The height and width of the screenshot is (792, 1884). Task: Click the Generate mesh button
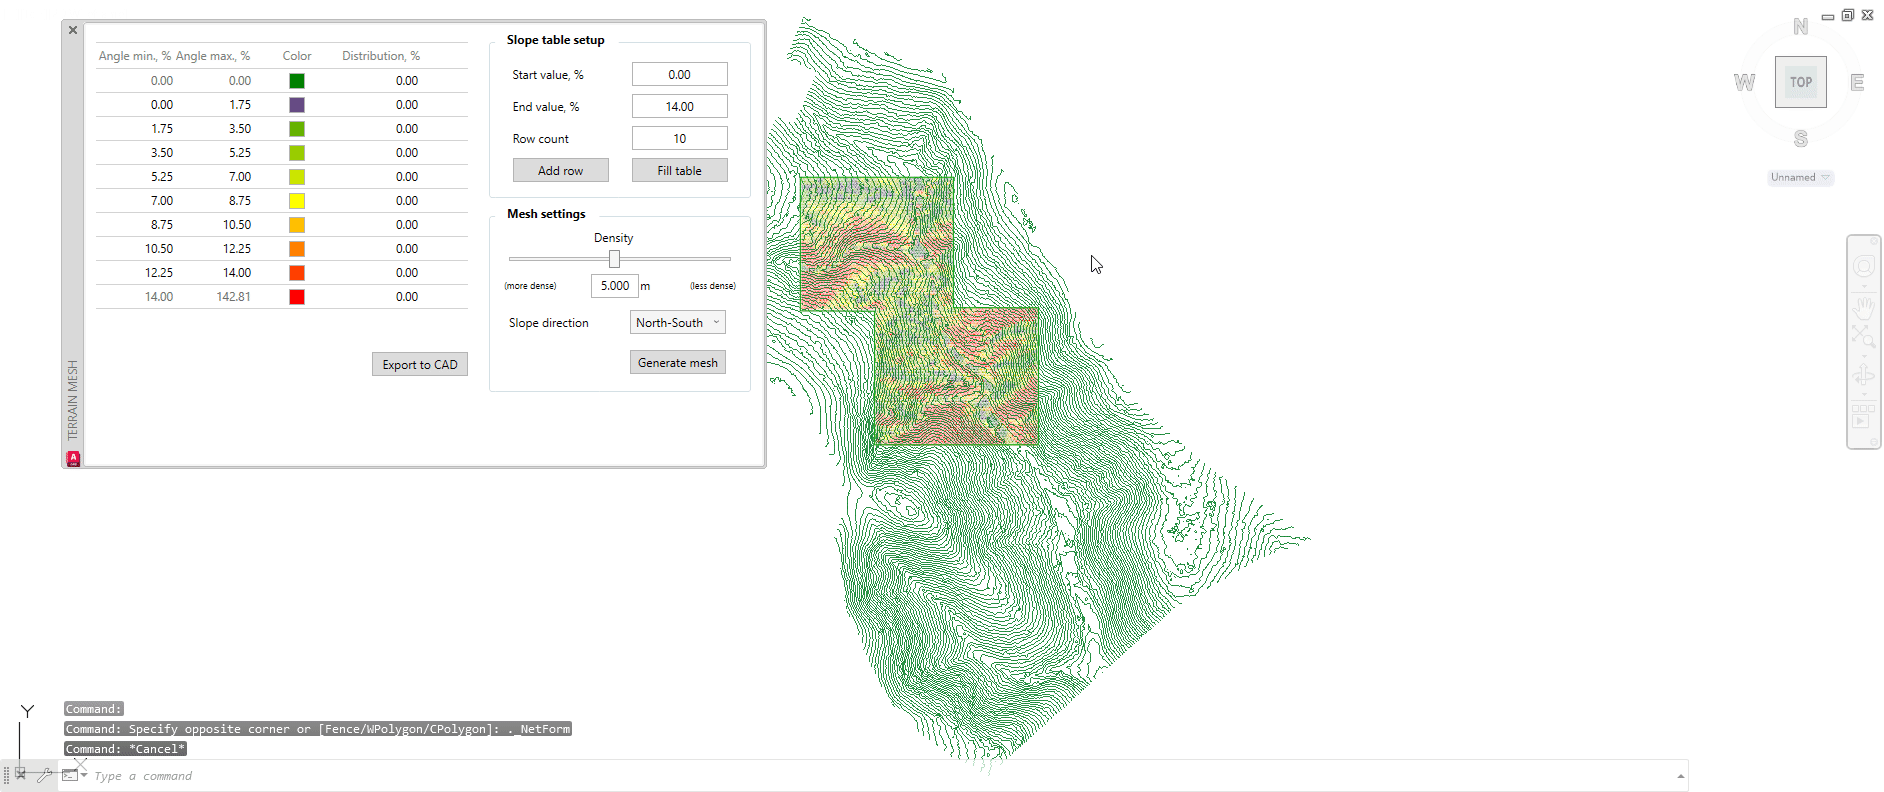pos(677,362)
